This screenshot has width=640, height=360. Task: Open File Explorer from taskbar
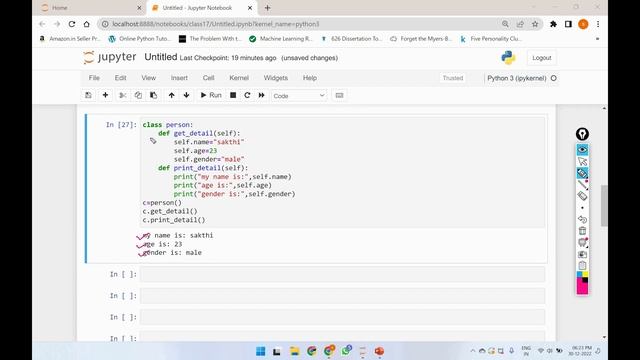[x=294, y=351]
